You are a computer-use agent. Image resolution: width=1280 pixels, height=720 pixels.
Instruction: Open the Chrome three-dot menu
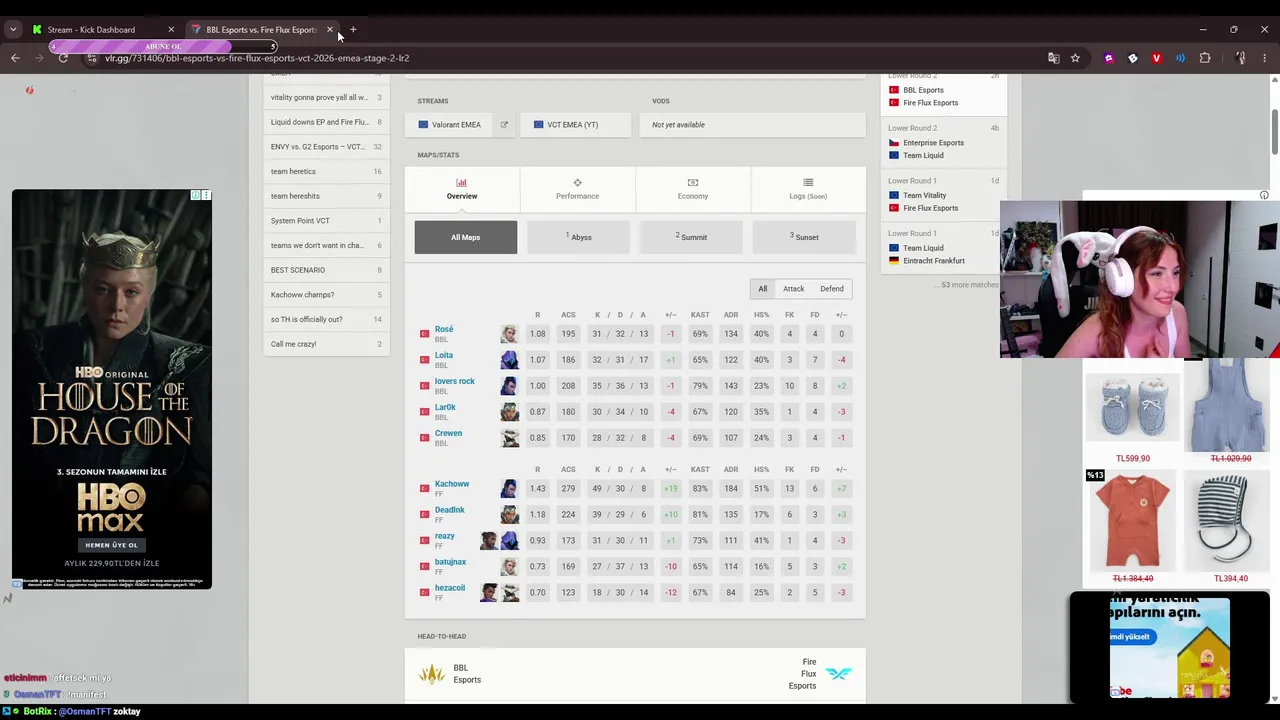click(x=1264, y=58)
